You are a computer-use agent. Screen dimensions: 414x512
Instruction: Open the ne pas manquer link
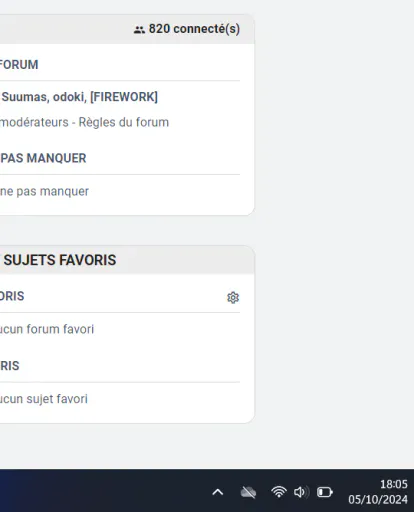[44, 191]
